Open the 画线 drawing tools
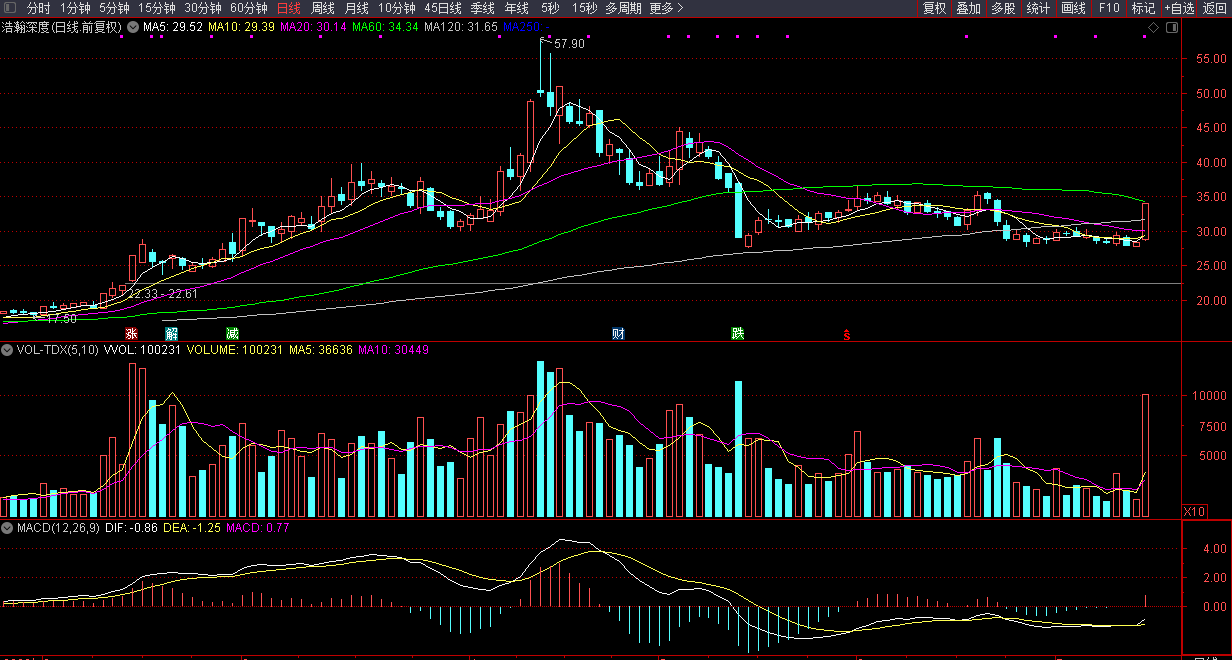This screenshot has height=660, width=1232. [1073, 8]
